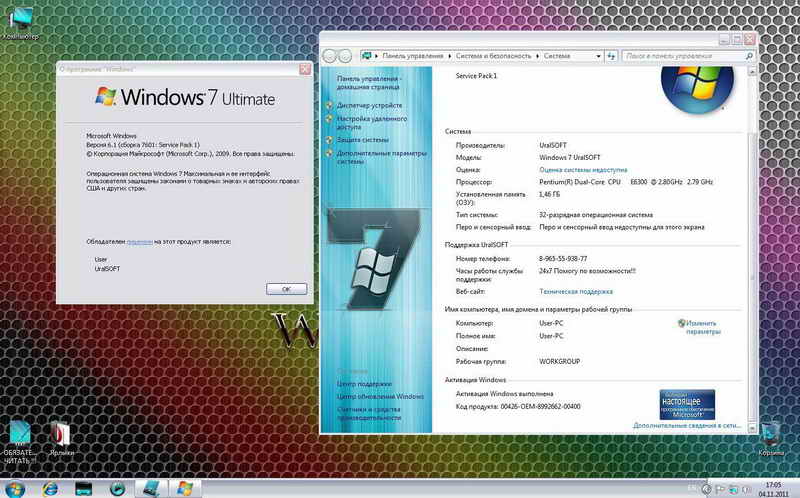Click the 'WORKGROUP' value

point(559,361)
